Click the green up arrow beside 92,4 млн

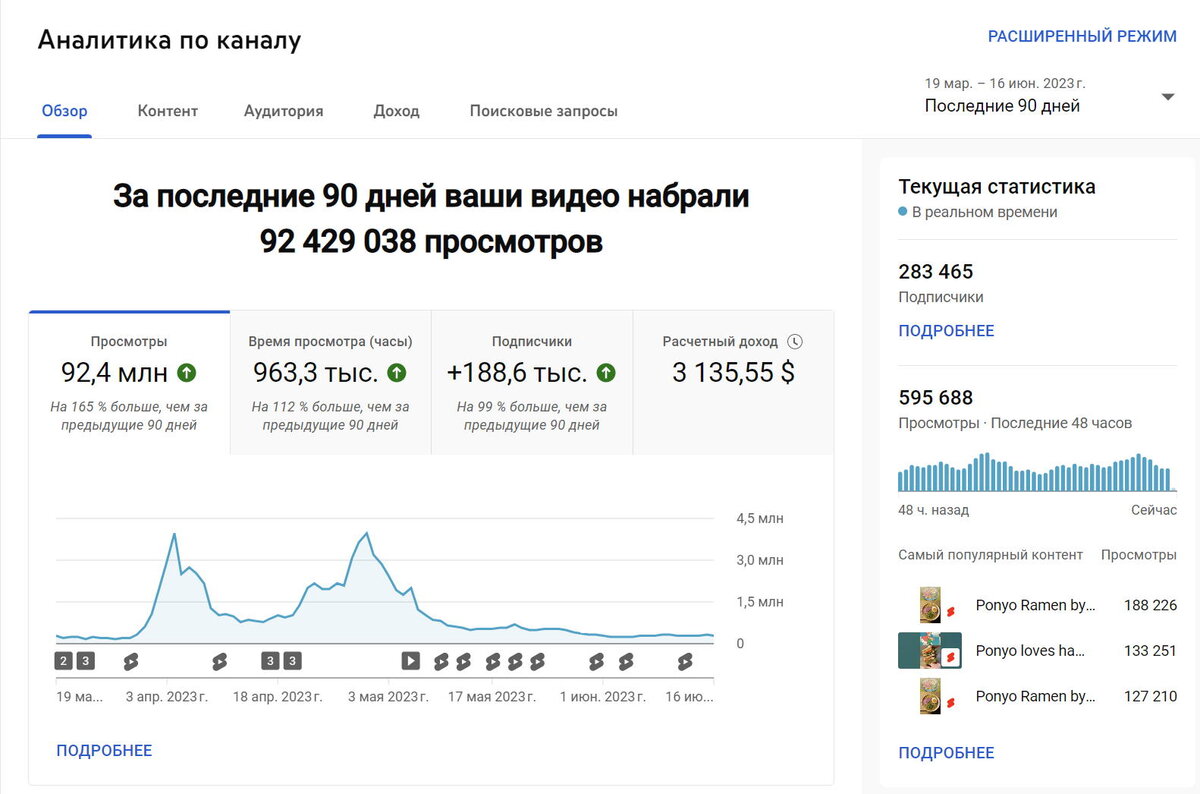click(x=186, y=373)
